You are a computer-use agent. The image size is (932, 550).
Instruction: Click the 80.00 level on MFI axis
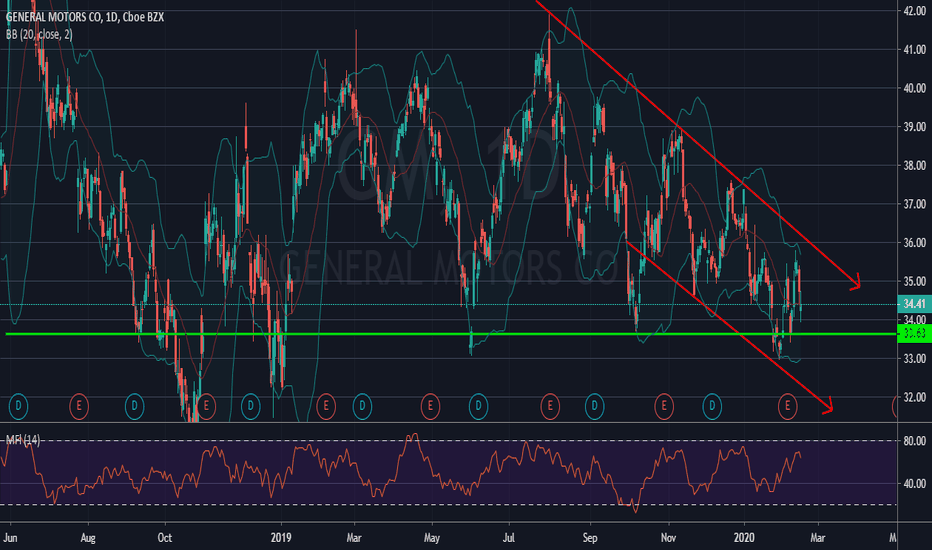point(914,441)
